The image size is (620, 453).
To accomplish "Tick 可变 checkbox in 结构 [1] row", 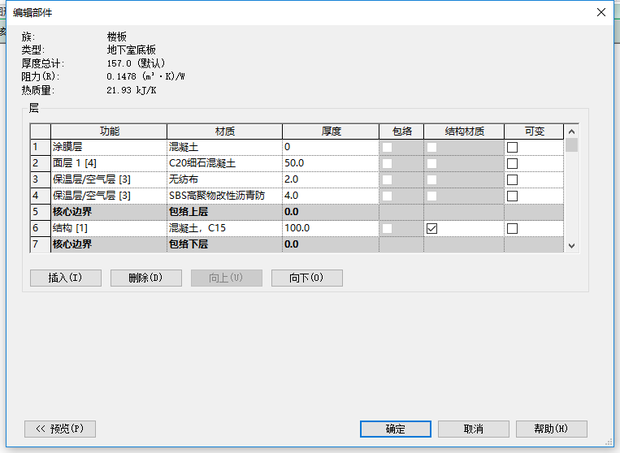I will (513, 229).
